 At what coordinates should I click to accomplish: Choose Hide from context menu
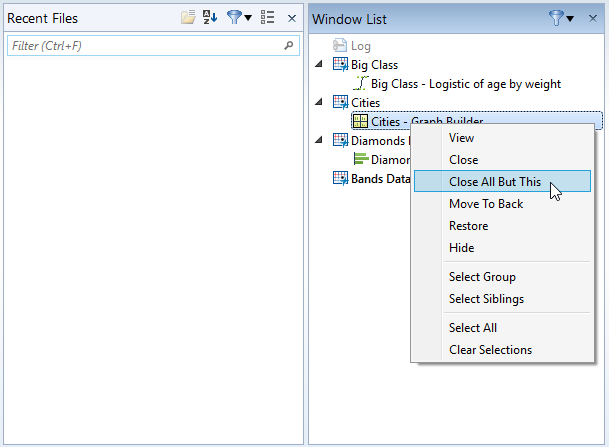click(x=502, y=248)
